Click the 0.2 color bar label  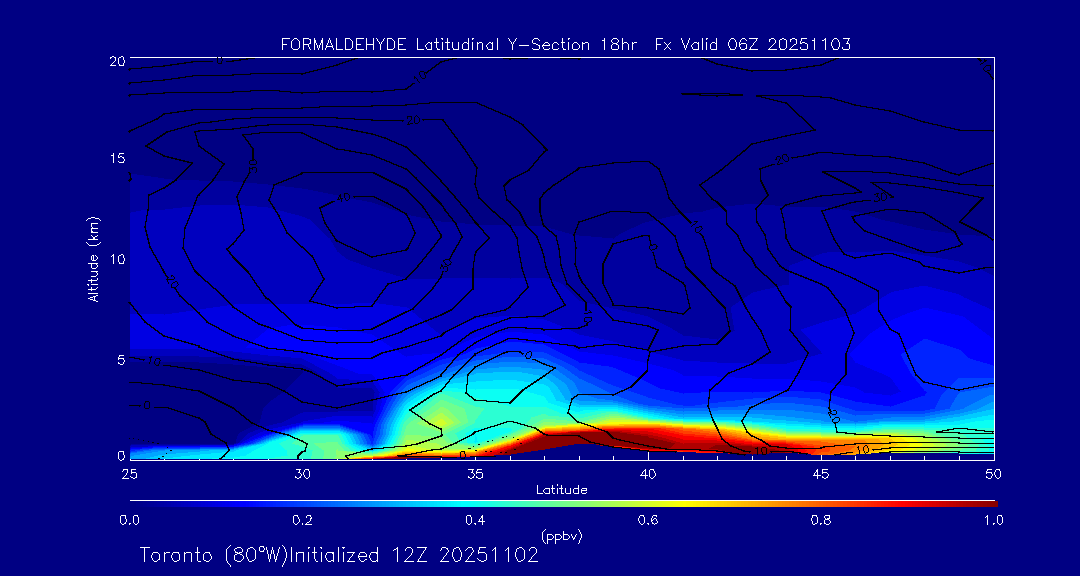tap(302, 520)
